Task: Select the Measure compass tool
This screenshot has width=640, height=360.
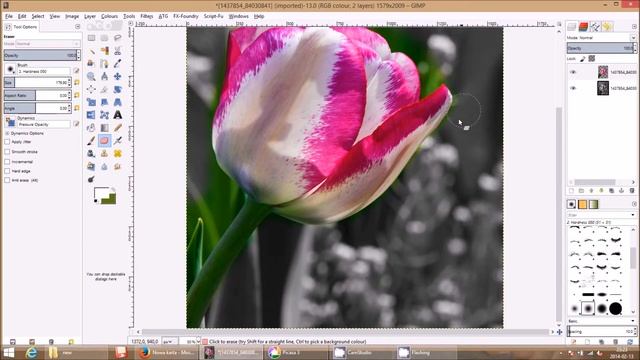Action: tap(104, 76)
